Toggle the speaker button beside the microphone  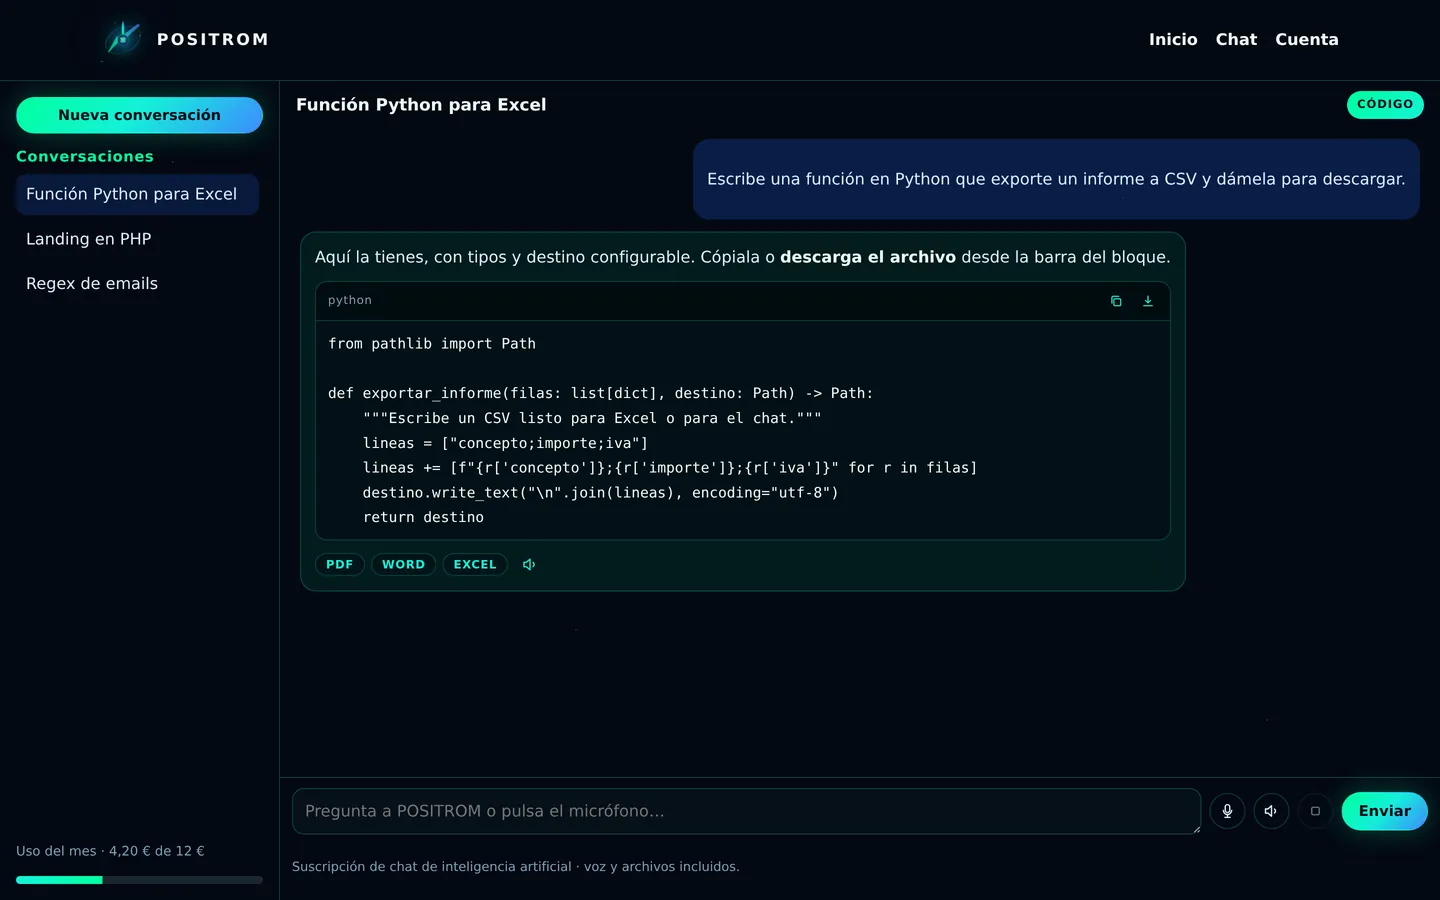[x=1271, y=811]
